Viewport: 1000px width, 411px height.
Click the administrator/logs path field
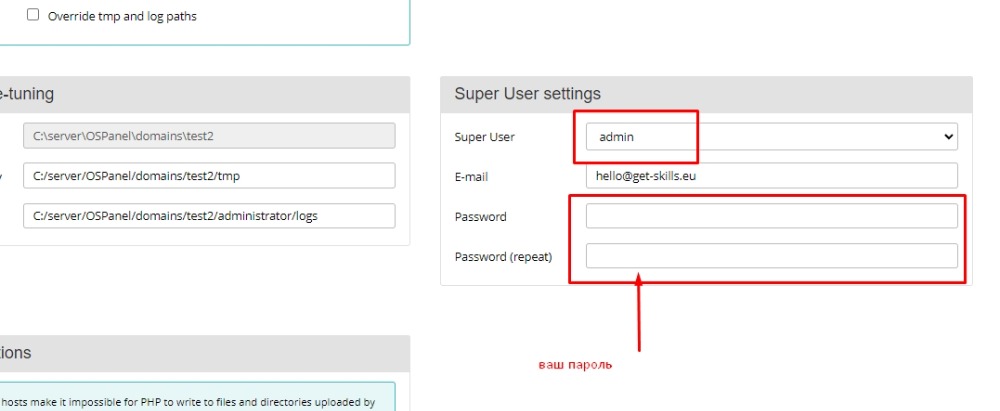pyautogui.click(x=209, y=216)
